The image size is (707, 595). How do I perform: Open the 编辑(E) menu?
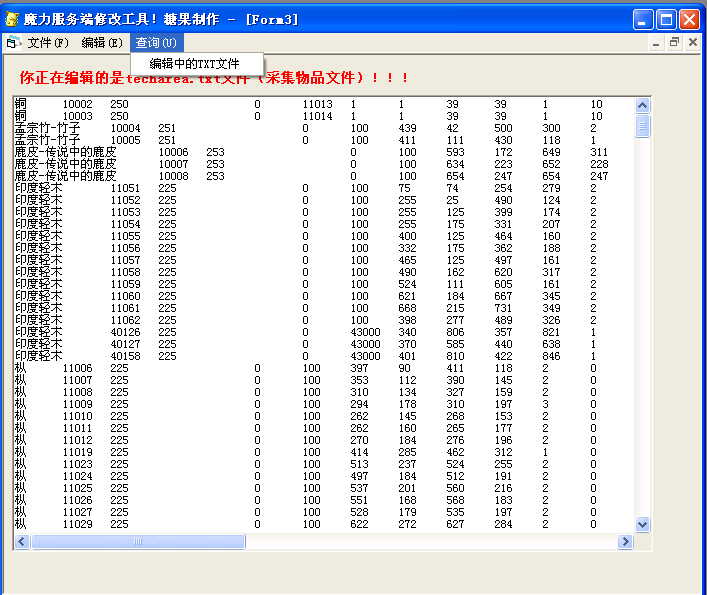pos(102,43)
